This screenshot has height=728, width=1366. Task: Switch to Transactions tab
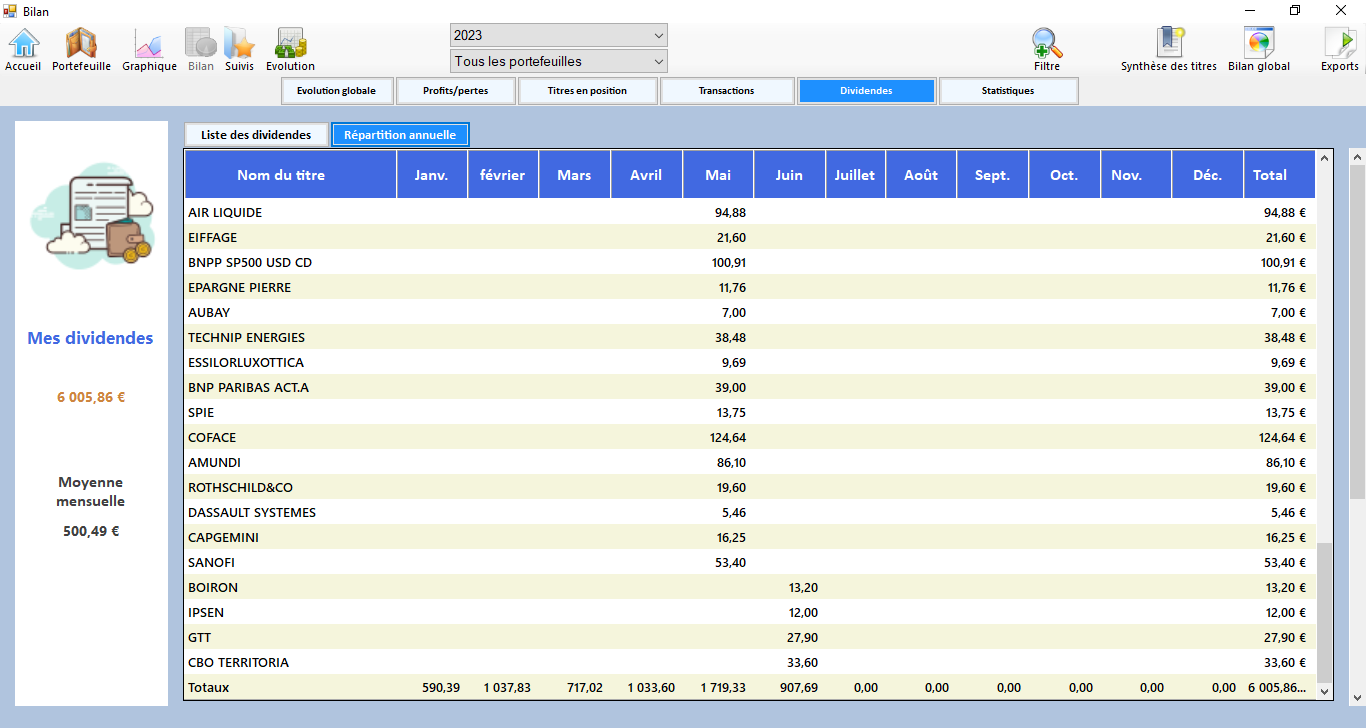(726, 91)
